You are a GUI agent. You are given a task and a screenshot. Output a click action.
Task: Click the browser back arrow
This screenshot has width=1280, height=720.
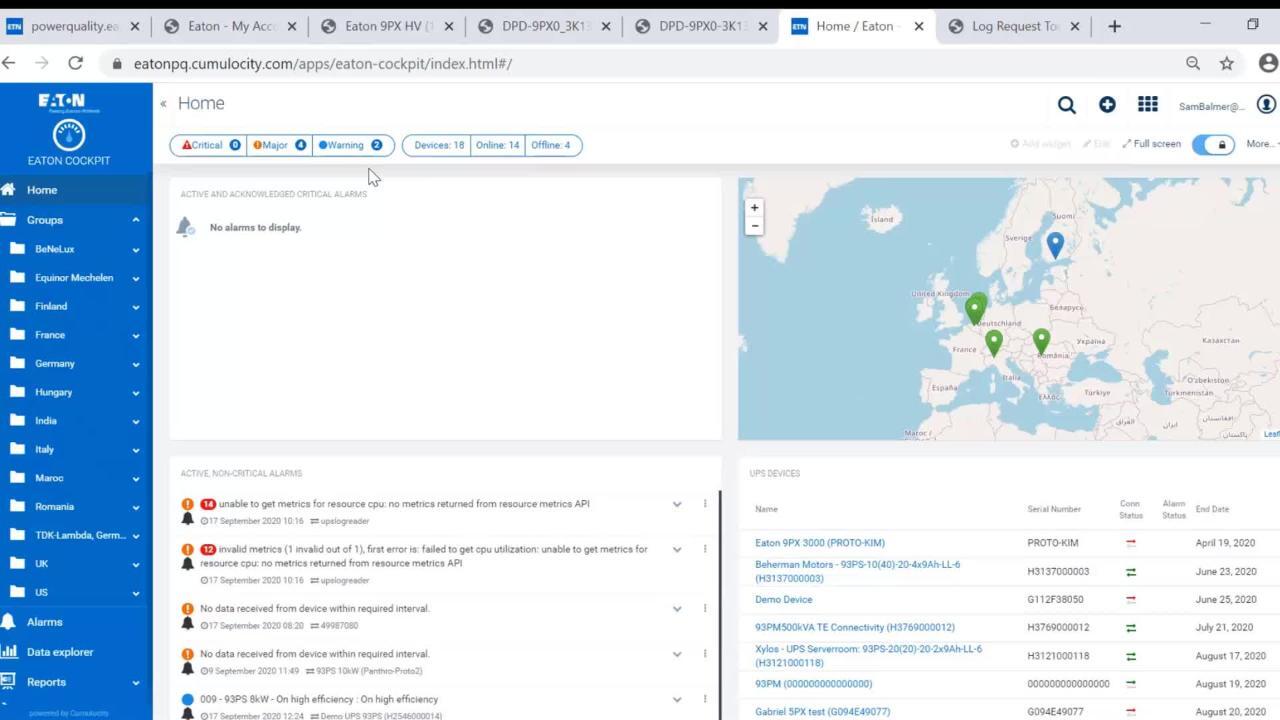[x=9, y=63]
